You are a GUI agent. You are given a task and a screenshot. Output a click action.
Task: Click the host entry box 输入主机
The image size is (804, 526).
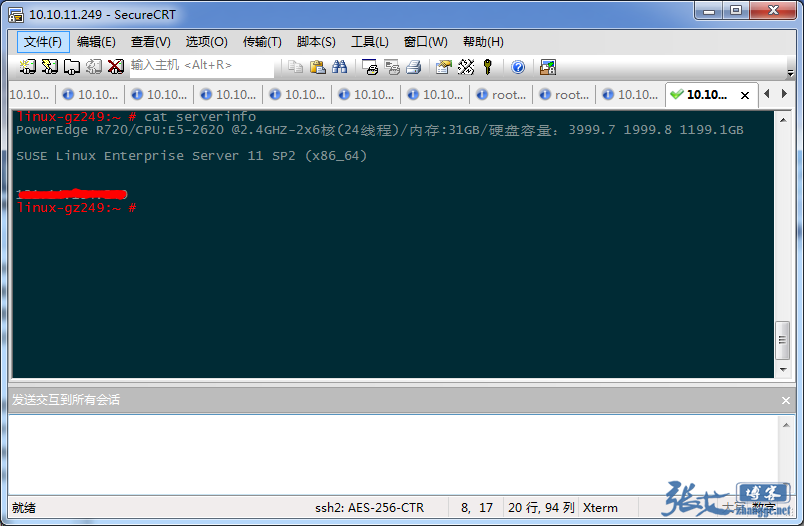202,67
